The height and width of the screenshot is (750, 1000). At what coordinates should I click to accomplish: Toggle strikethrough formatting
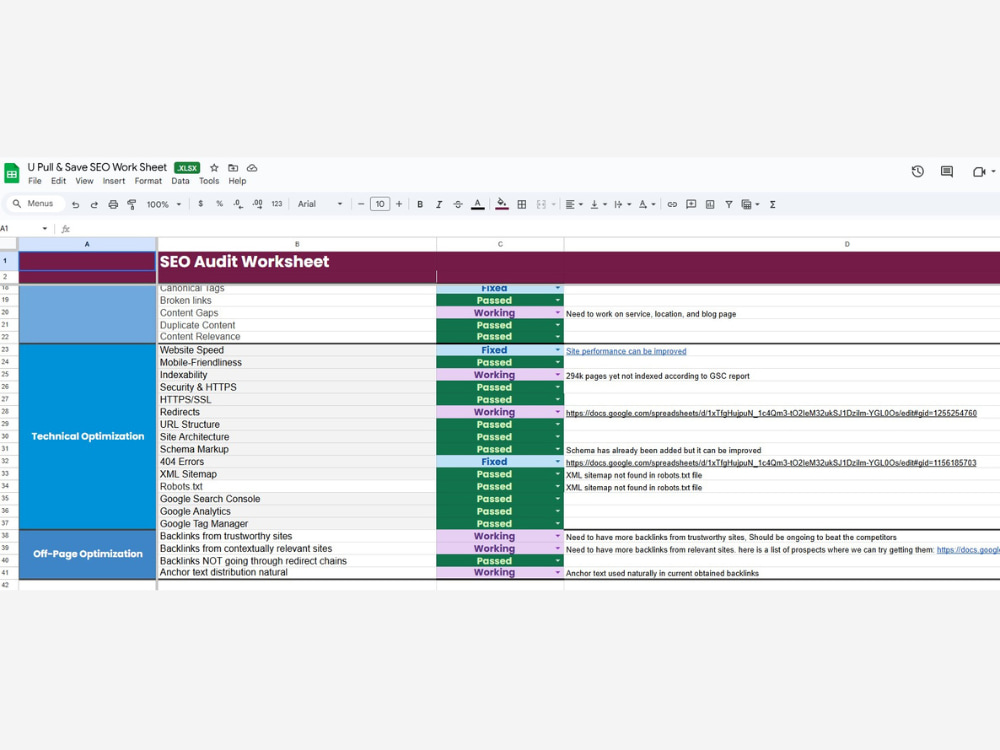[x=458, y=205]
